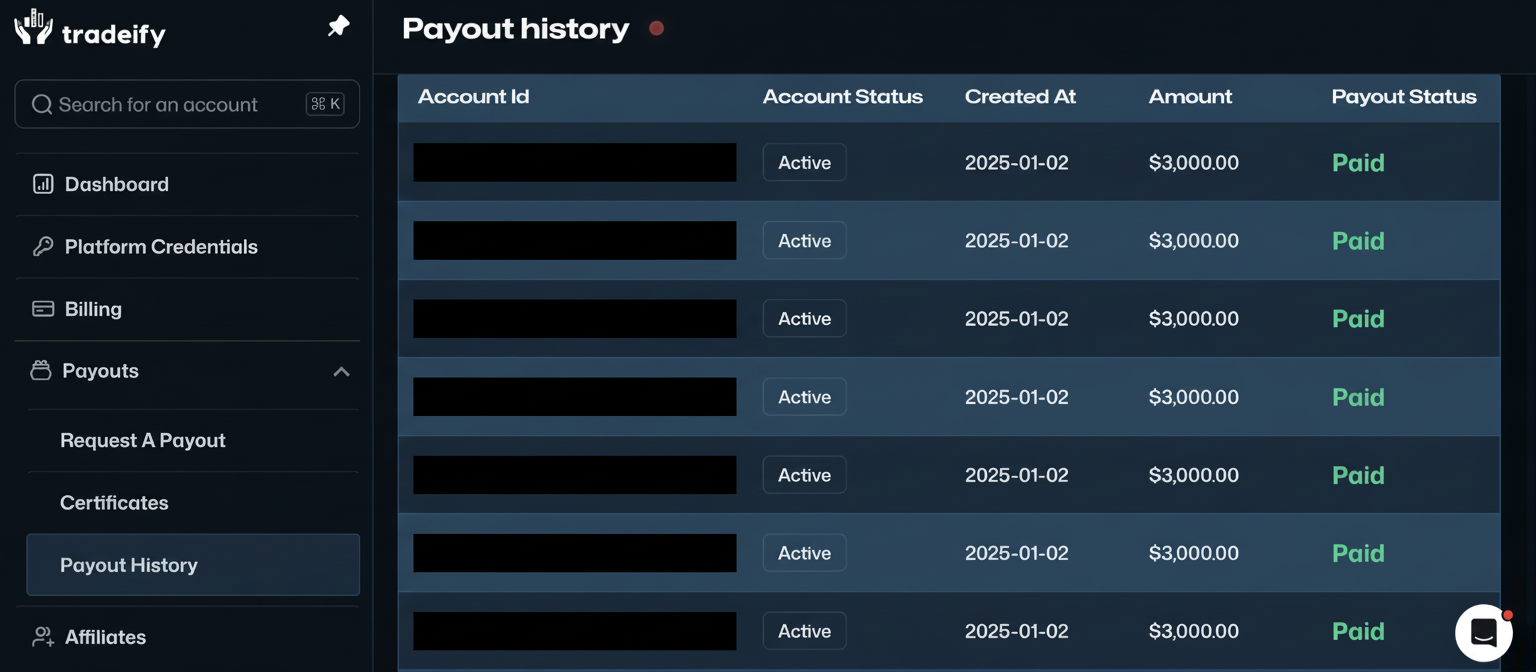Open the Dashboard from the sidebar icon

click(42, 184)
